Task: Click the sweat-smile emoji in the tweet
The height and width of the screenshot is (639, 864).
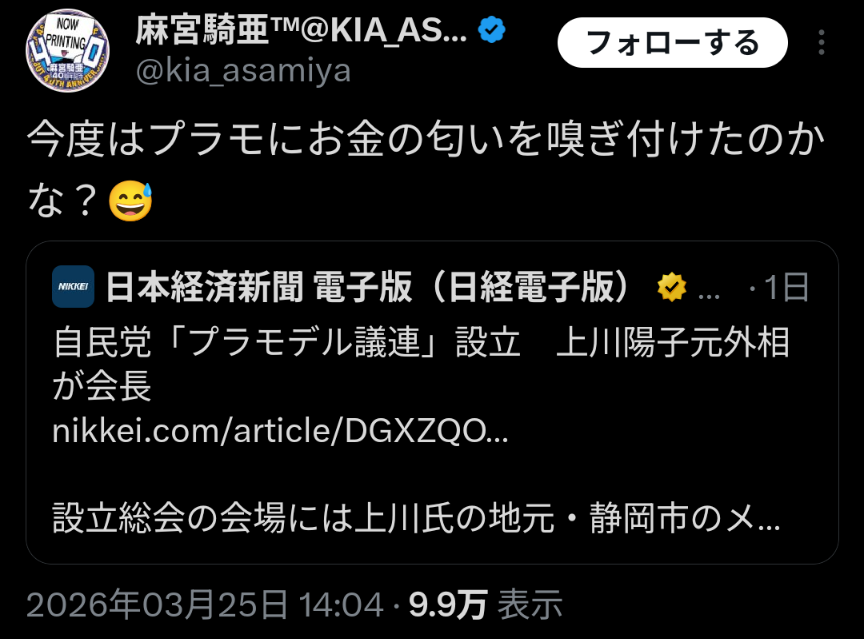Action: pyautogui.click(x=130, y=201)
